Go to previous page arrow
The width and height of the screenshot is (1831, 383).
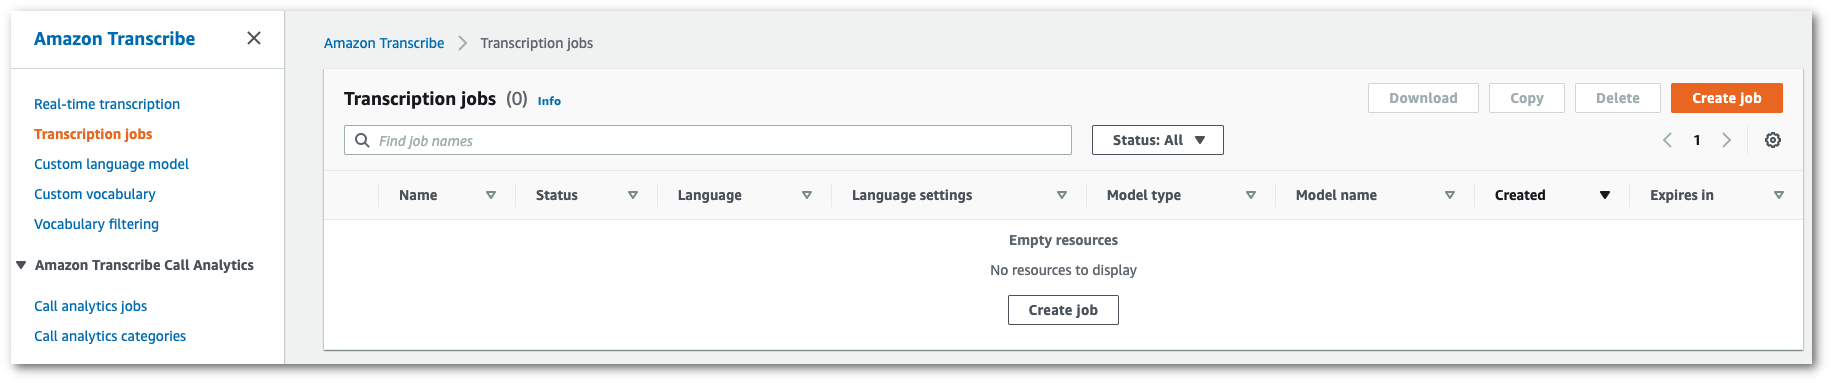1667,140
